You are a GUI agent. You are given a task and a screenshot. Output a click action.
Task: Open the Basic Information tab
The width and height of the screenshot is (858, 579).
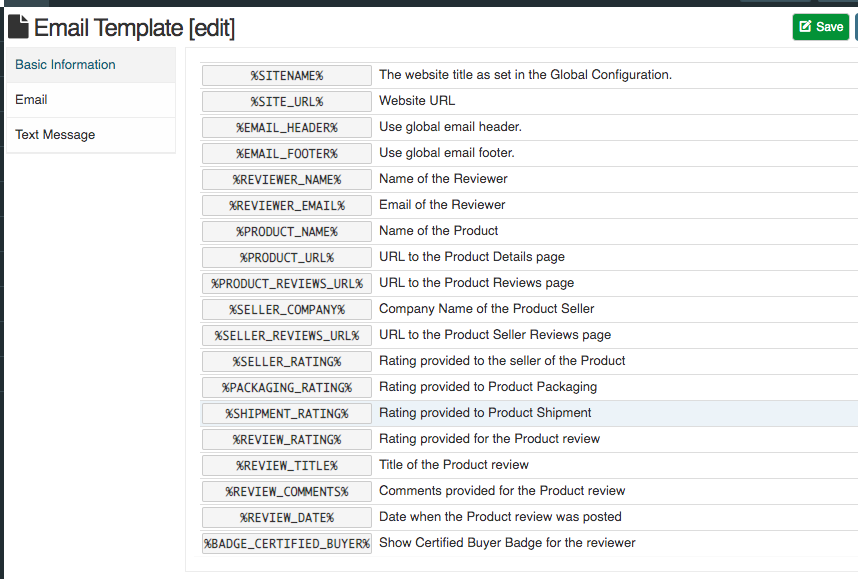tap(66, 65)
